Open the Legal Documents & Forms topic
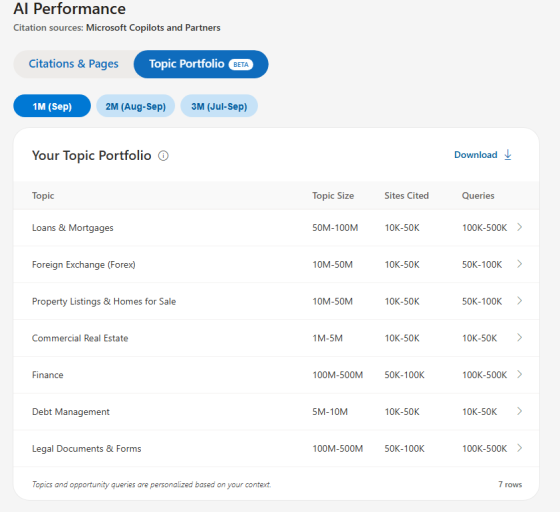 pyautogui.click(x=86, y=448)
